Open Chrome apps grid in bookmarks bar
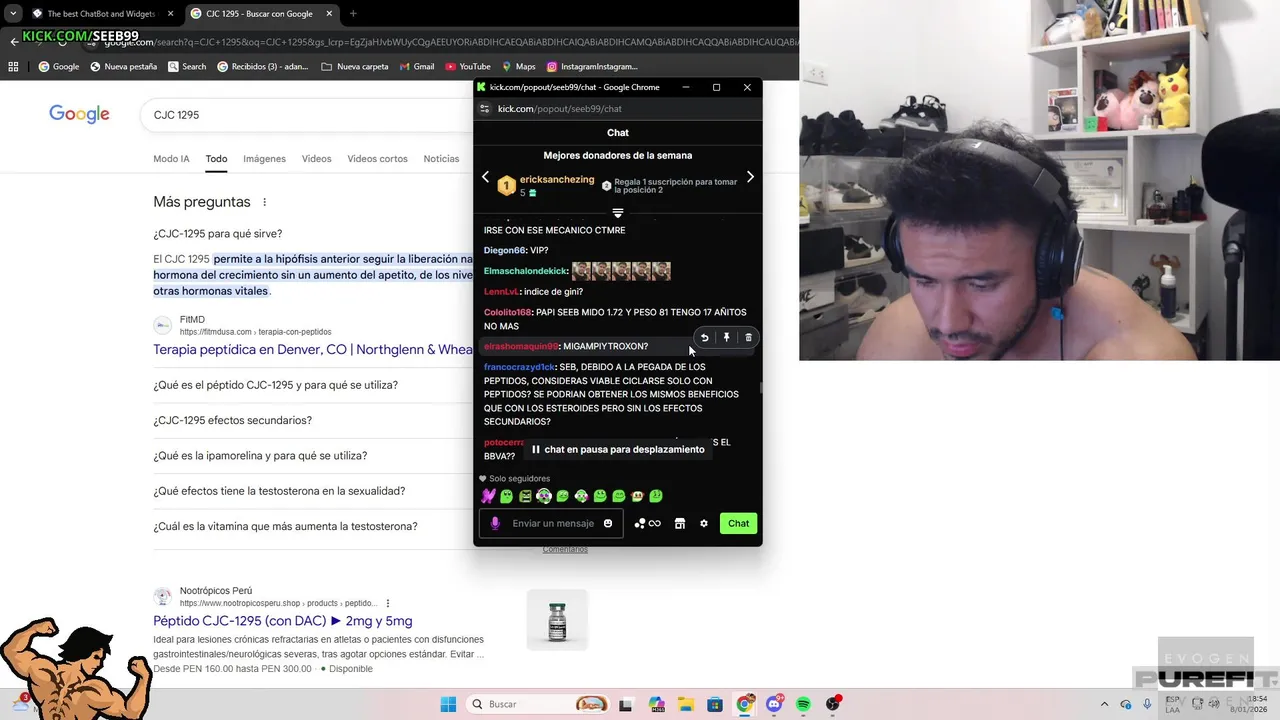Image resolution: width=1280 pixels, height=720 pixels. coord(13,66)
